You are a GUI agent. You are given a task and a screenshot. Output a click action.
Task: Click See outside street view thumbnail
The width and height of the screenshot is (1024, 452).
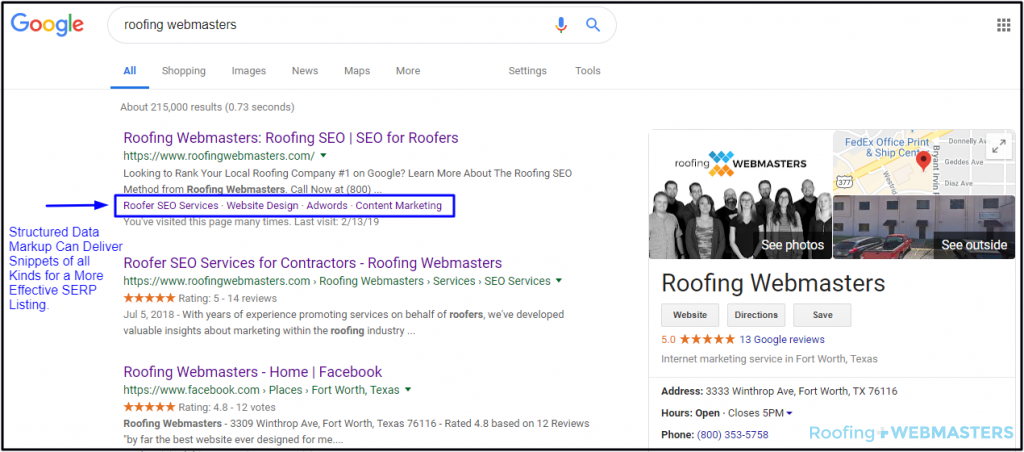pos(923,227)
